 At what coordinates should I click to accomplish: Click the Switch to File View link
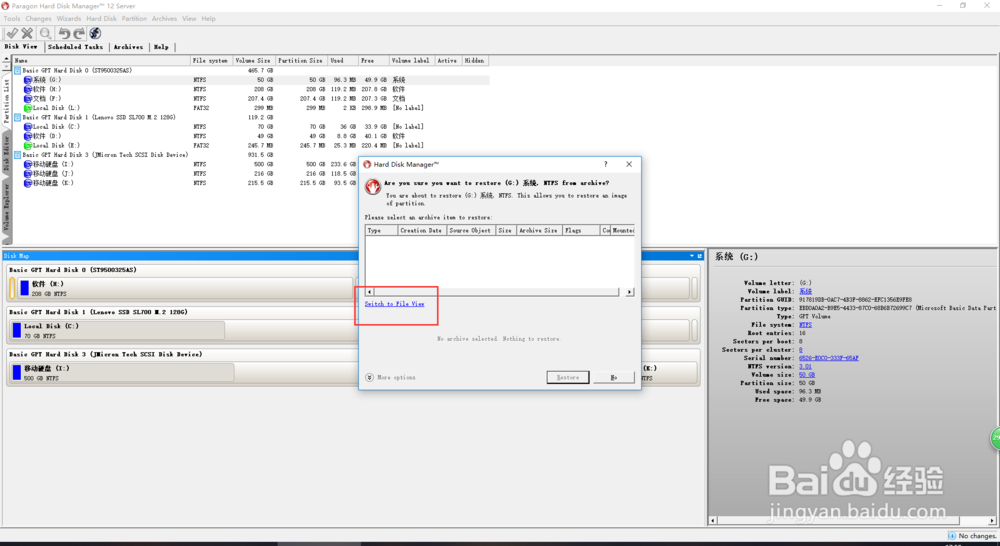coord(394,304)
